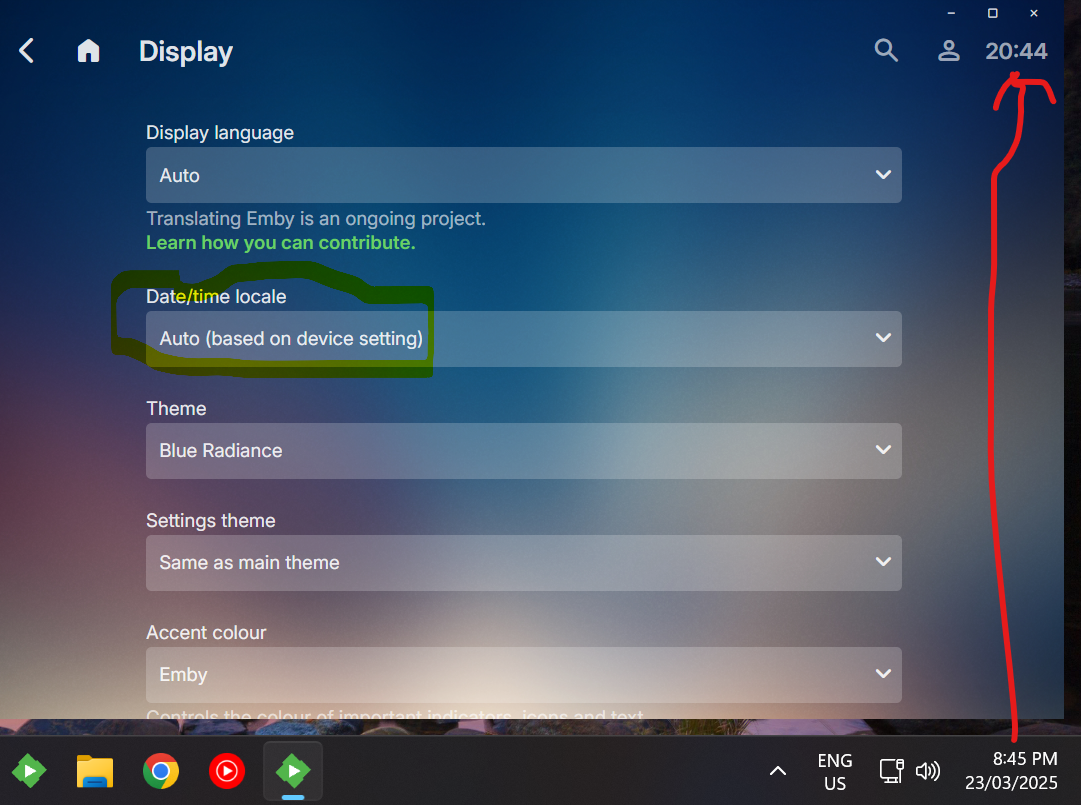Viewport: 1081px width, 805px height.
Task: Click the Settings theme label
Action: pos(210,520)
